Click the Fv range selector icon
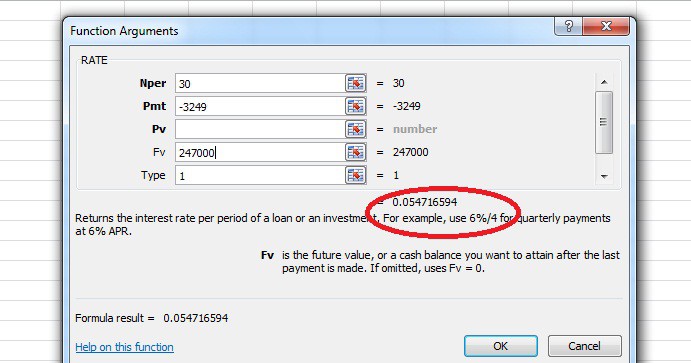Screen dimensions: 691x363 point(356,152)
